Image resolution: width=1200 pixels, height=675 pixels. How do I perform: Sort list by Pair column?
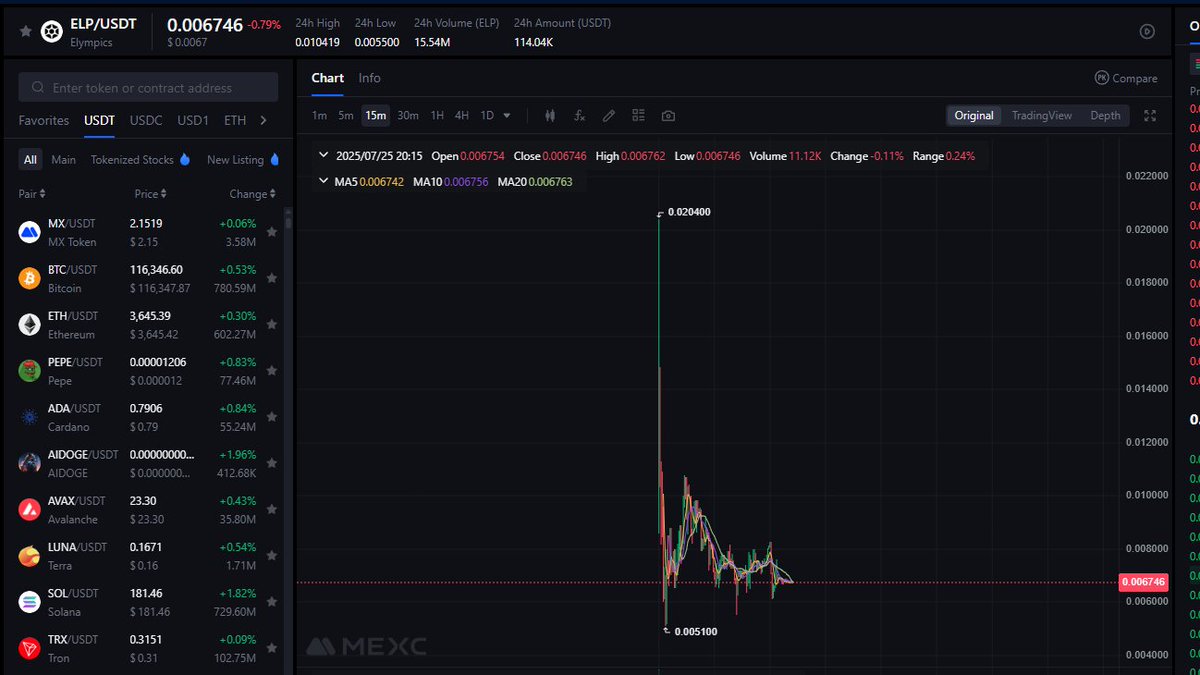[x=32, y=194]
